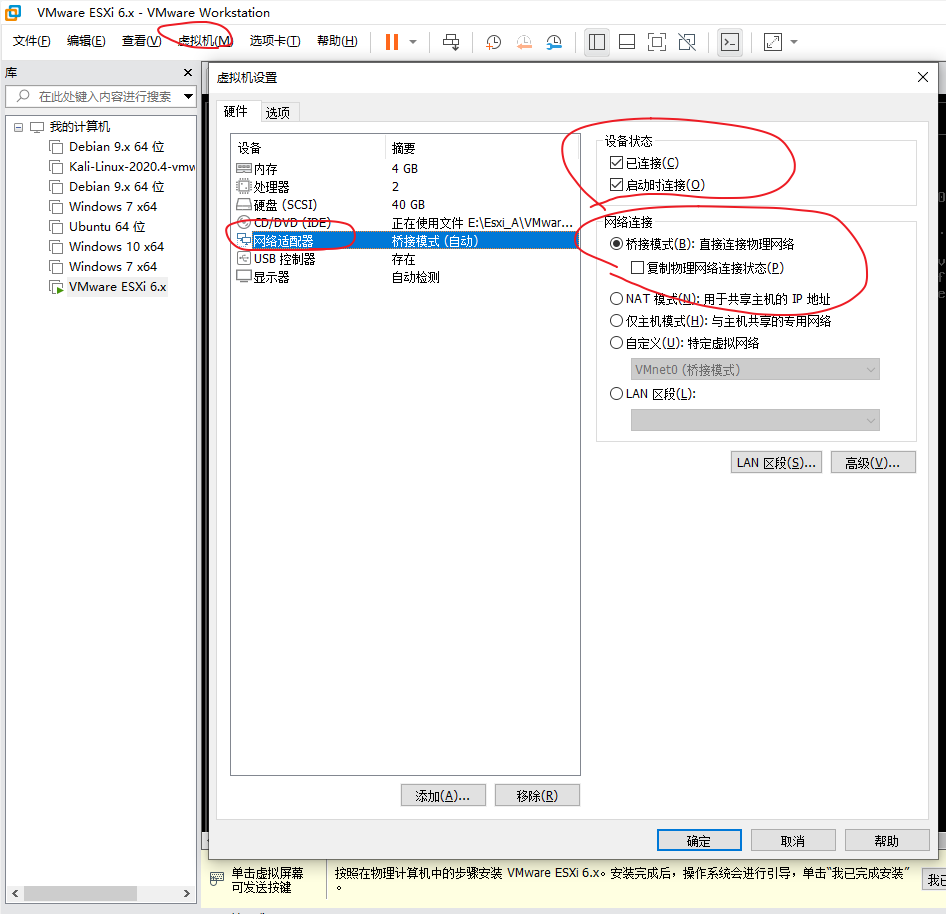Take a snapshot with clock-plus icon
946x914 pixels.
tap(493, 42)
